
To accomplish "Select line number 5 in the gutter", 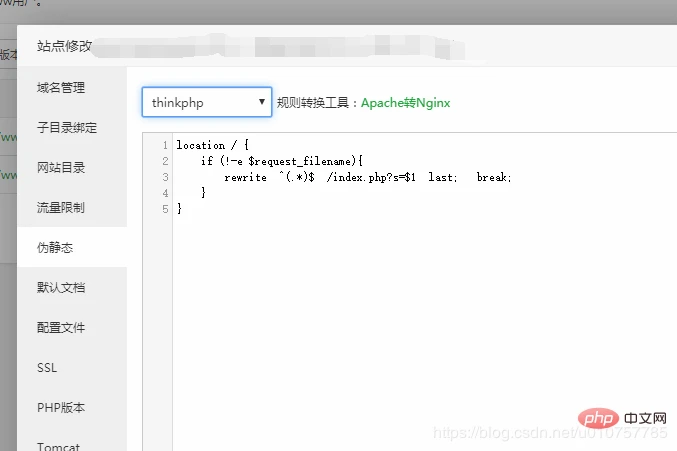I will click(165, 209).
